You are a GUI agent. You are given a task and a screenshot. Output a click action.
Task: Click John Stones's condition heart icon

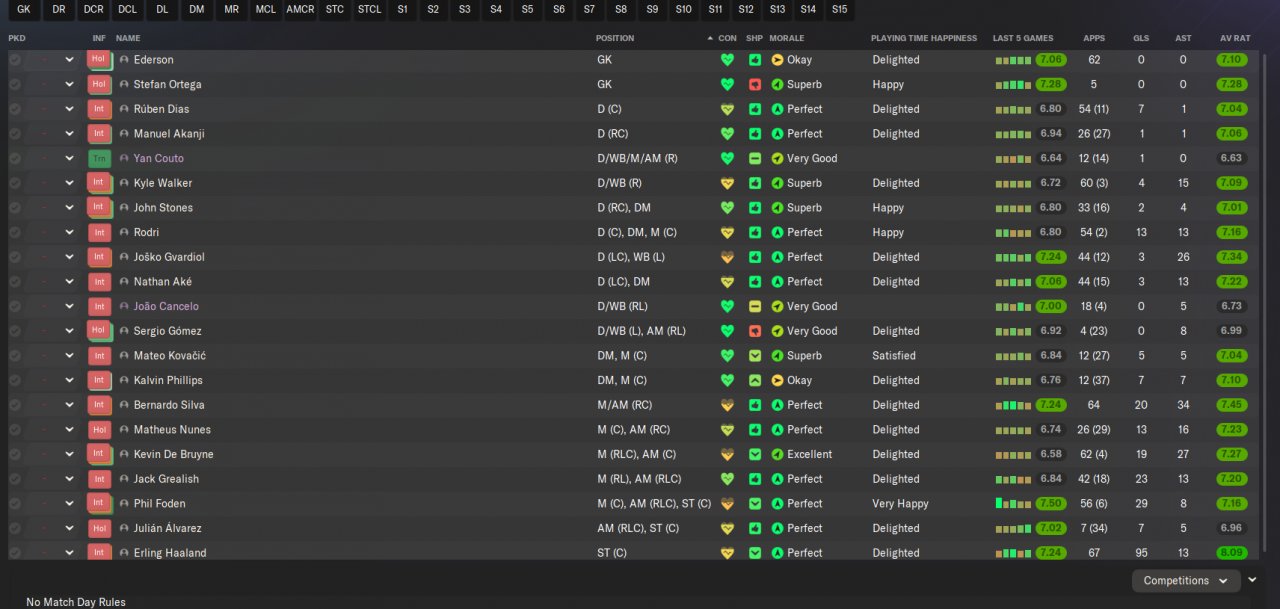(x=727, y=208)
